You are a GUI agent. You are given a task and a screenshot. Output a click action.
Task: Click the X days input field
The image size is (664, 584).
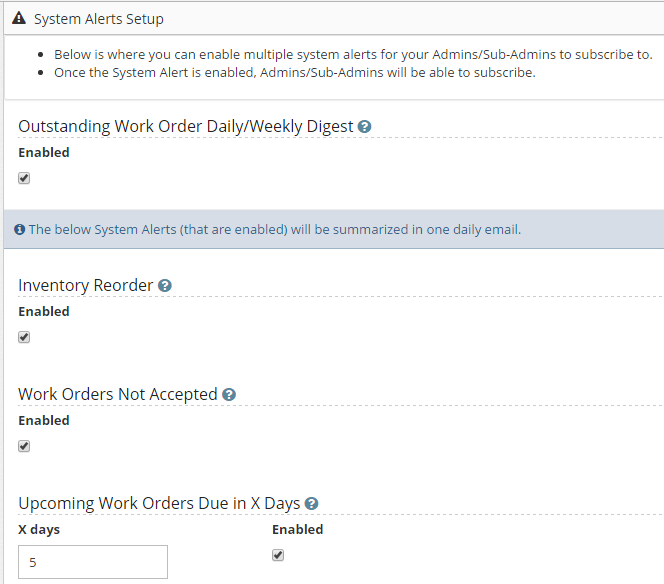click(x=93, y=562)
